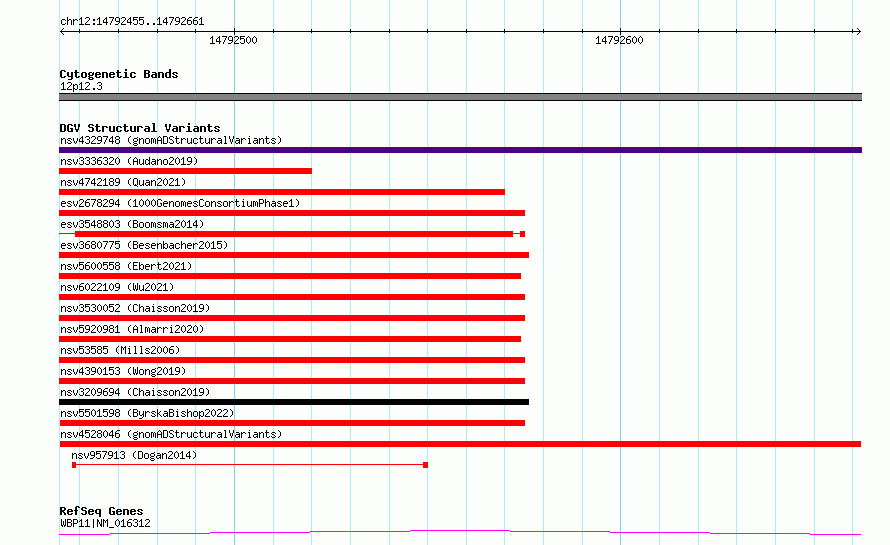Select the red esv3680775 variant bar
Viewport: 890px width, 545px height.
(x=294, y=255)
